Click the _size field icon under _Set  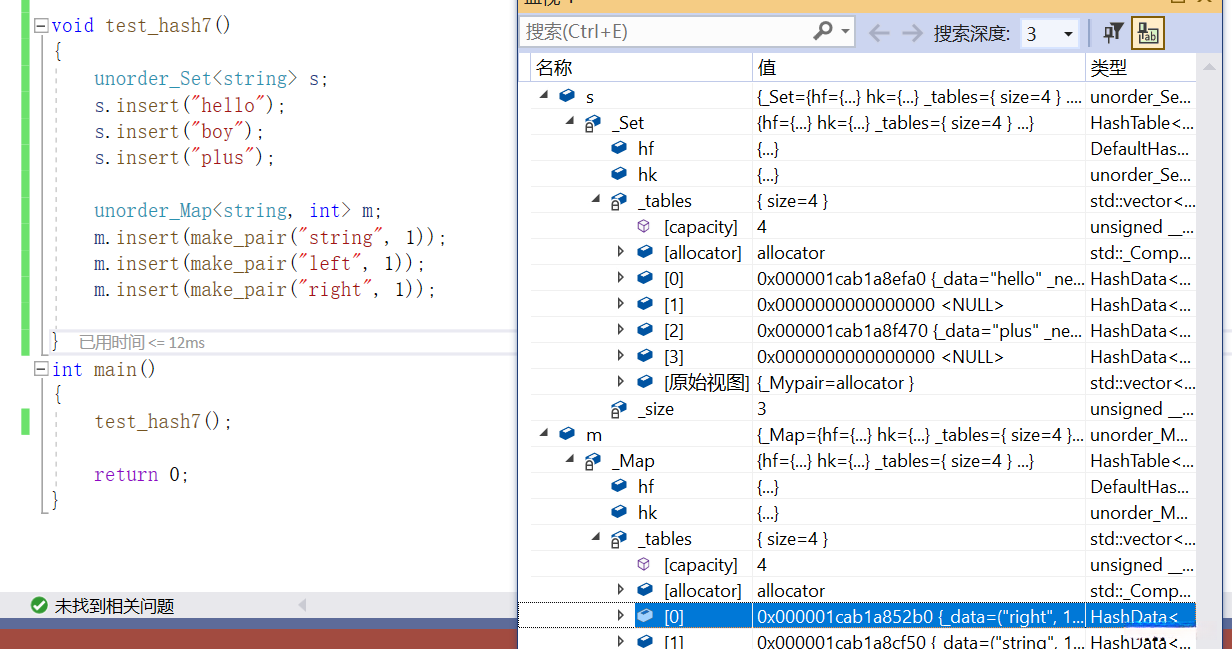(x=619, y=409)
